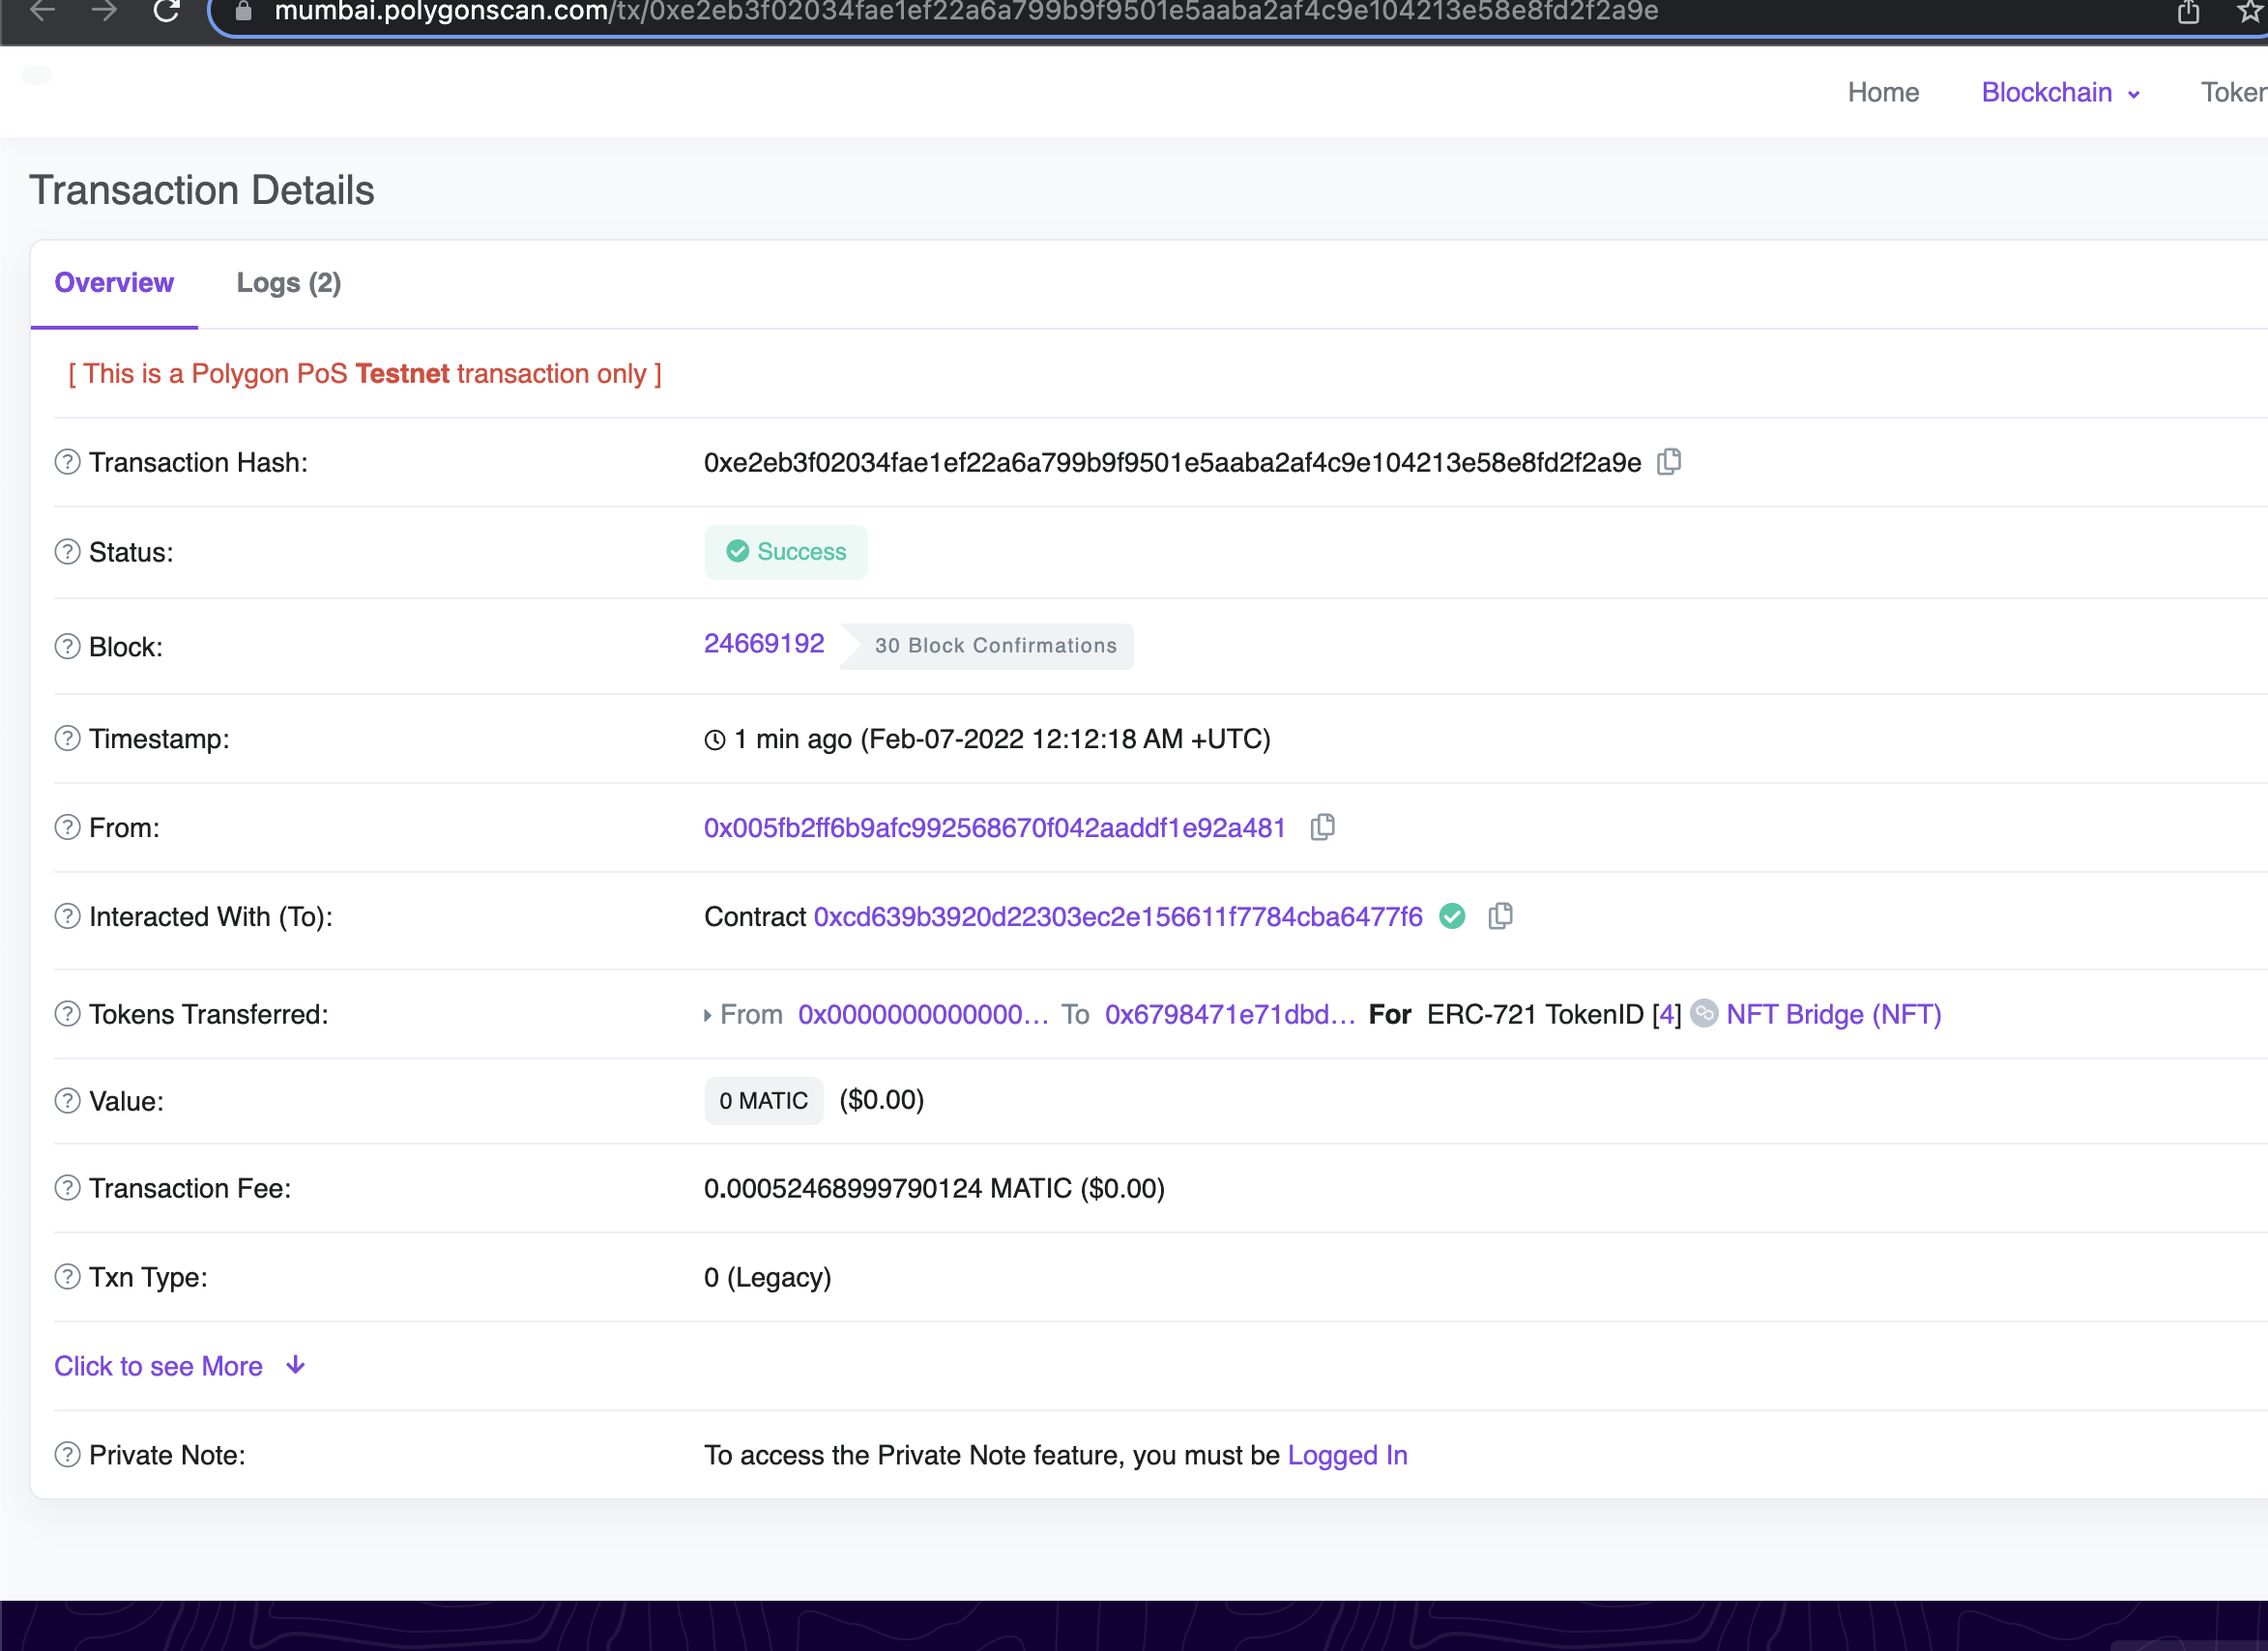
Task: Open block 24669192 link
Action: coord(764,643)
